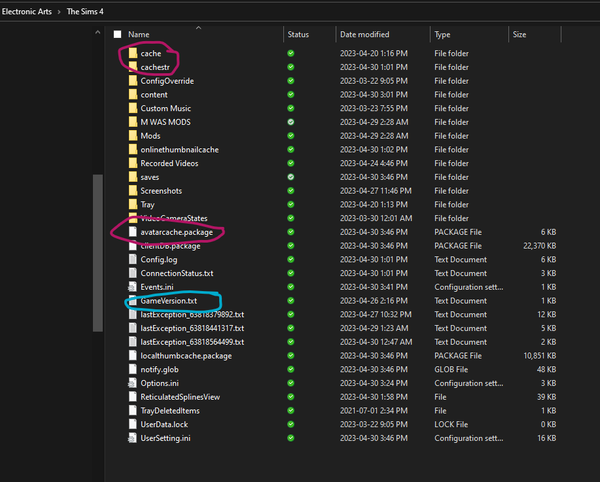Click the LOCK File type cell
Image resolution: width=600 pixels, height=482 pixels.
click(x=451, y=425)
